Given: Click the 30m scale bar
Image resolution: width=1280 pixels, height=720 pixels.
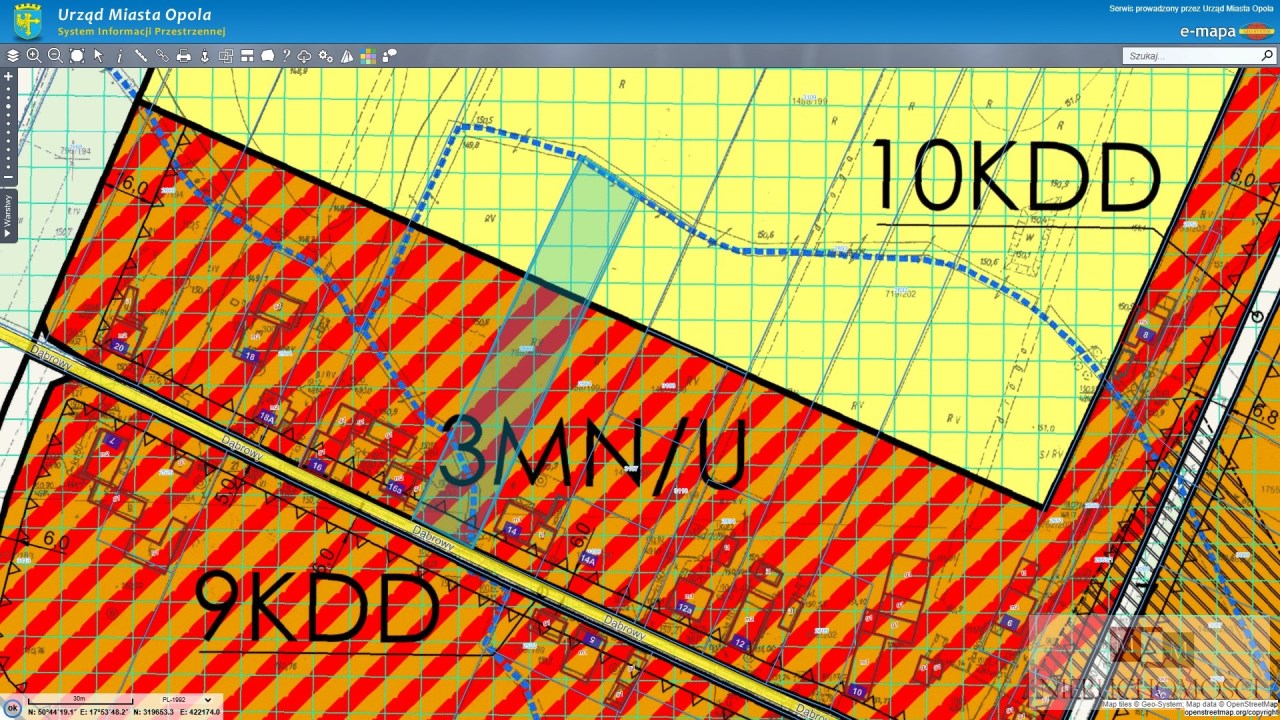Looking at the screenshot, I should [79, 700].
